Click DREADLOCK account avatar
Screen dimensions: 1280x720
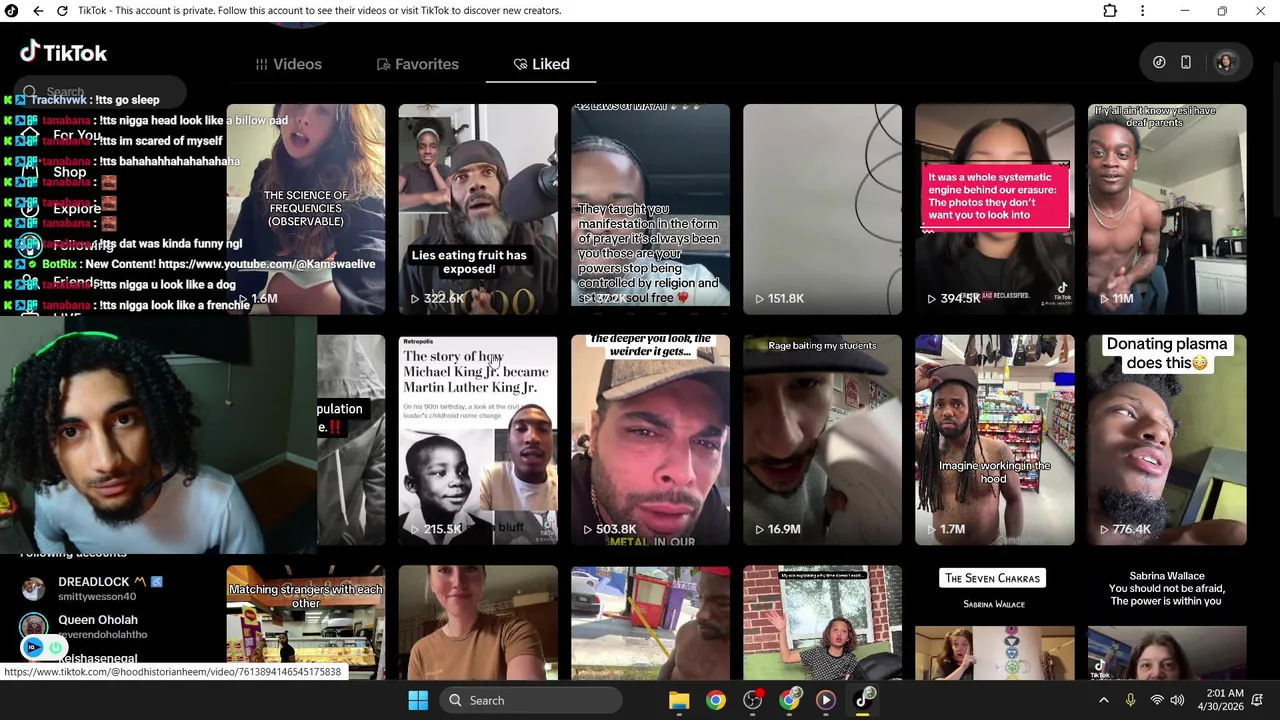[x=34, y=588]
